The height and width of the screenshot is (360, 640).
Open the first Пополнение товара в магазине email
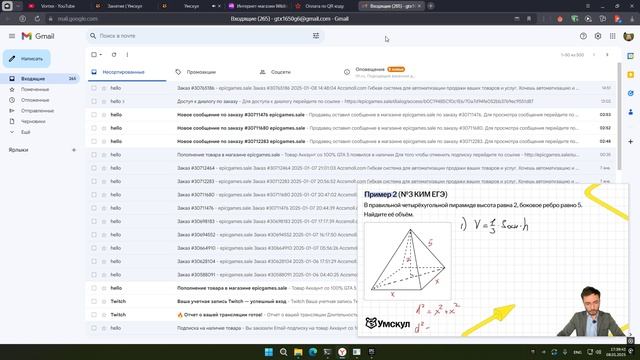(351, 155)
